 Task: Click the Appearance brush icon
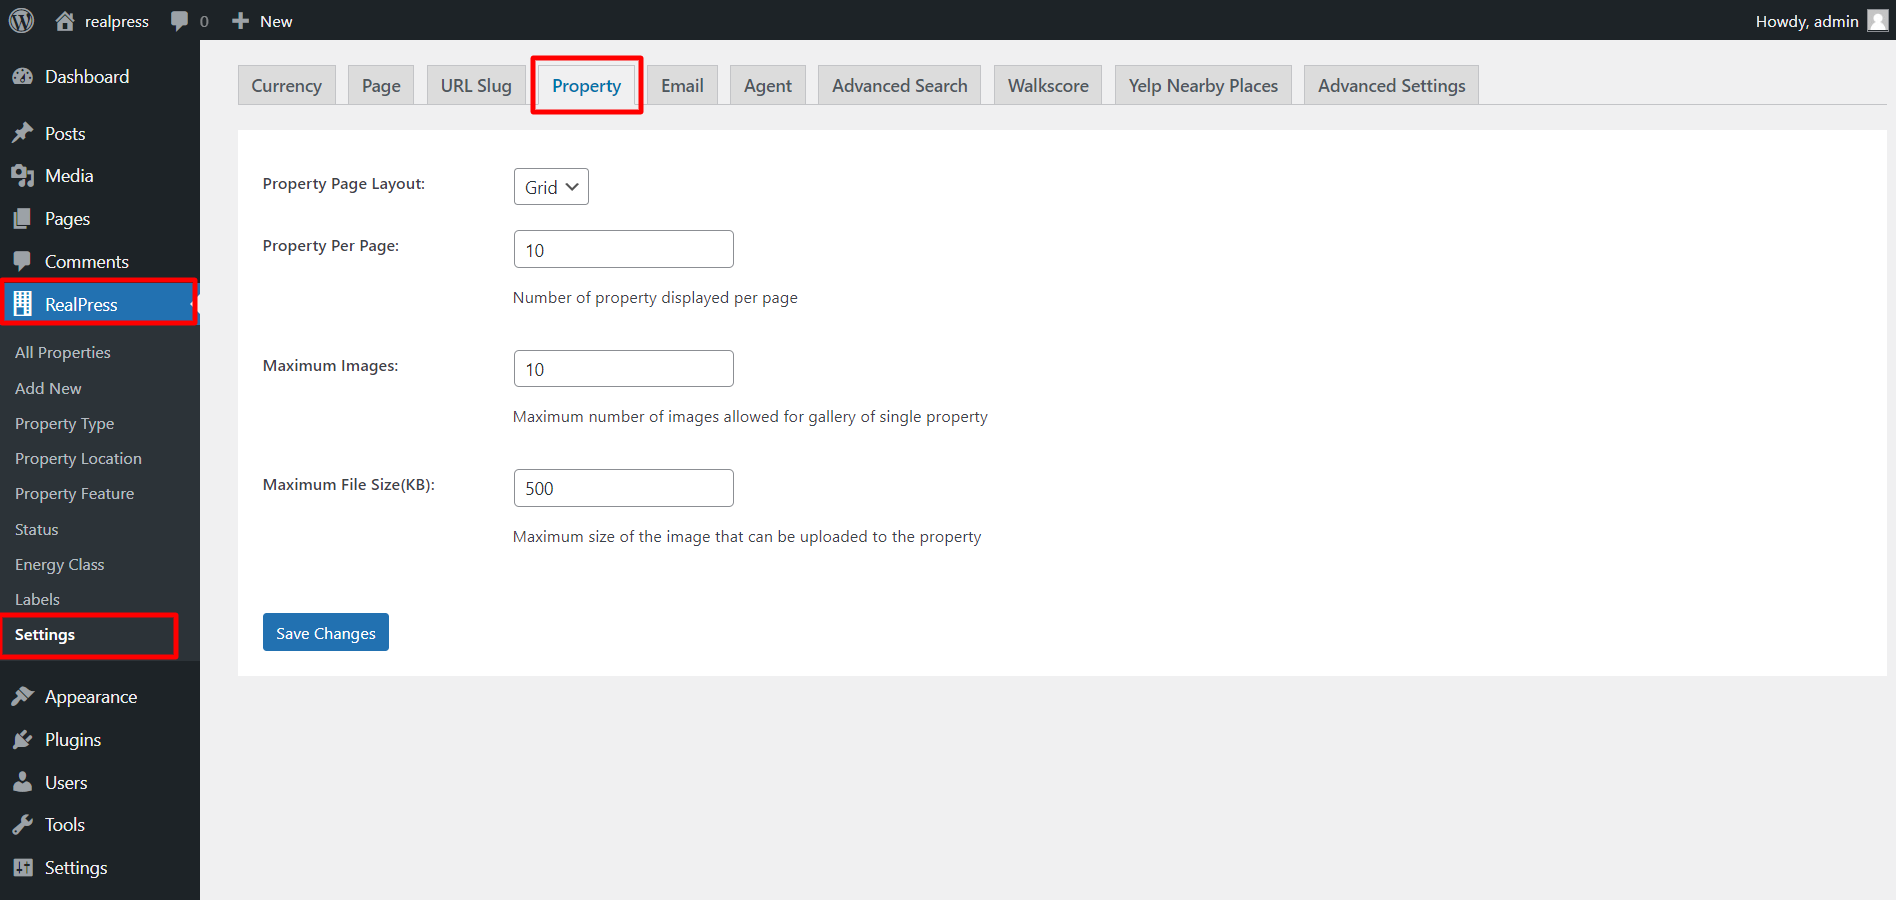coord(22,697)
